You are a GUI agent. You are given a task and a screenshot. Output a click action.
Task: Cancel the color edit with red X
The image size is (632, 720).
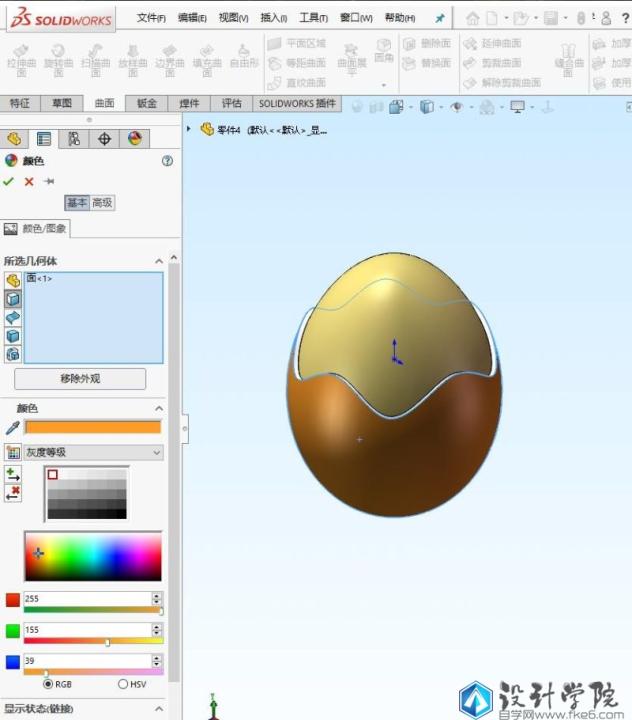[29, 181]
